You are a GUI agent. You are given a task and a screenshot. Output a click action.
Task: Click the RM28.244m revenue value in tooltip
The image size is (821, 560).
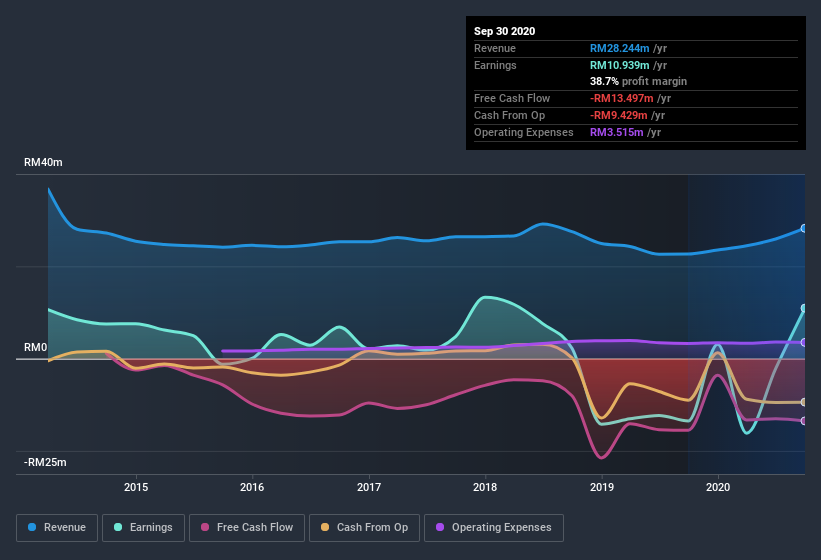pos(619,48)
